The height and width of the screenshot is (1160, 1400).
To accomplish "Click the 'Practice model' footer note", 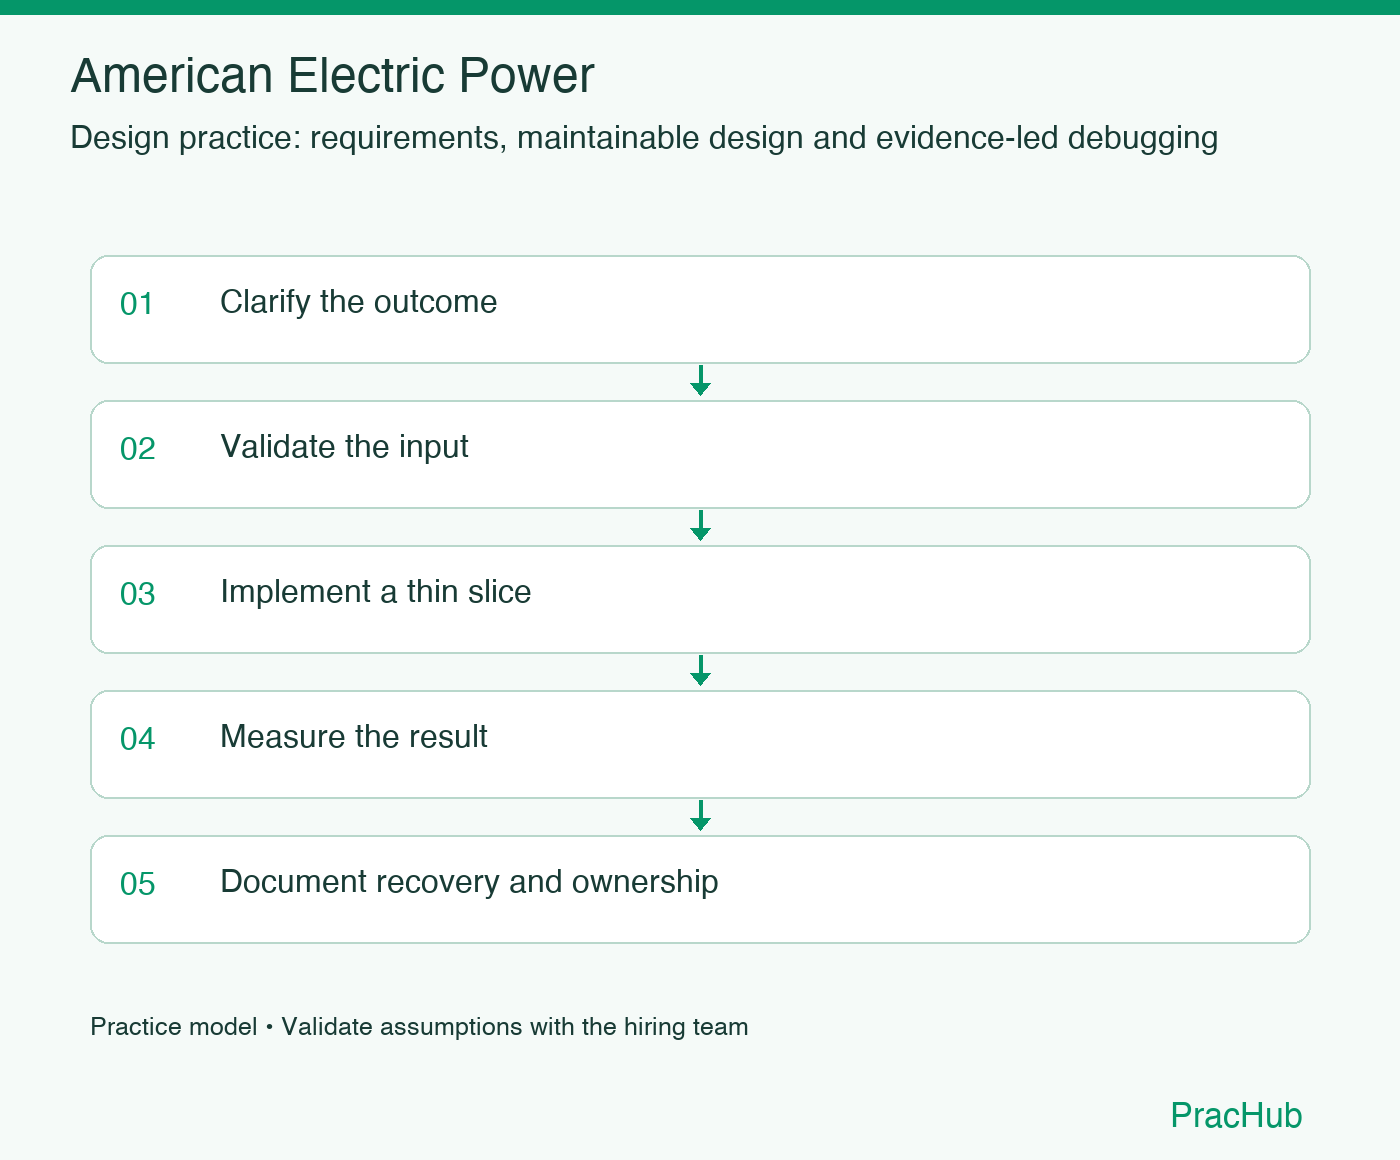I will pyautogui.click(x=419, y=1027).
